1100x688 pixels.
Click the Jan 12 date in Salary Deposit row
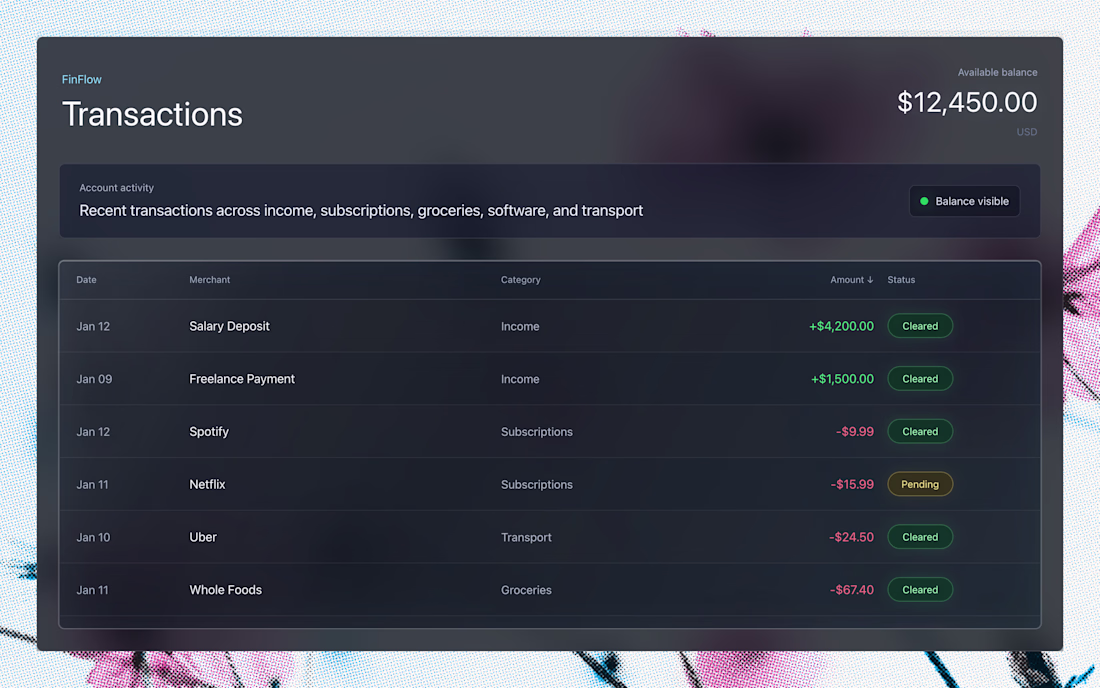click(93, 326)
